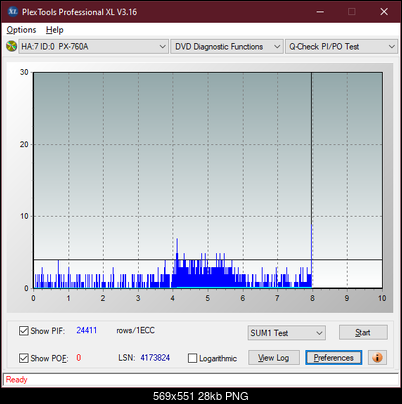Minimize the PlexTools window
The image size is (402, 404).
tap(320, 12)
